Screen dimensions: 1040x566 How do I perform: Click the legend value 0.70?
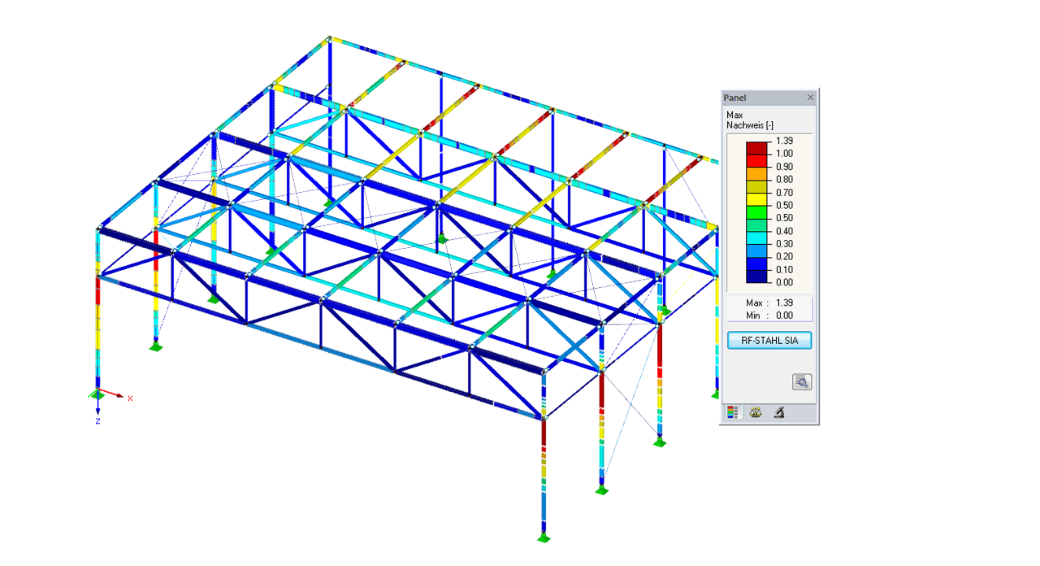pos(785,192)
